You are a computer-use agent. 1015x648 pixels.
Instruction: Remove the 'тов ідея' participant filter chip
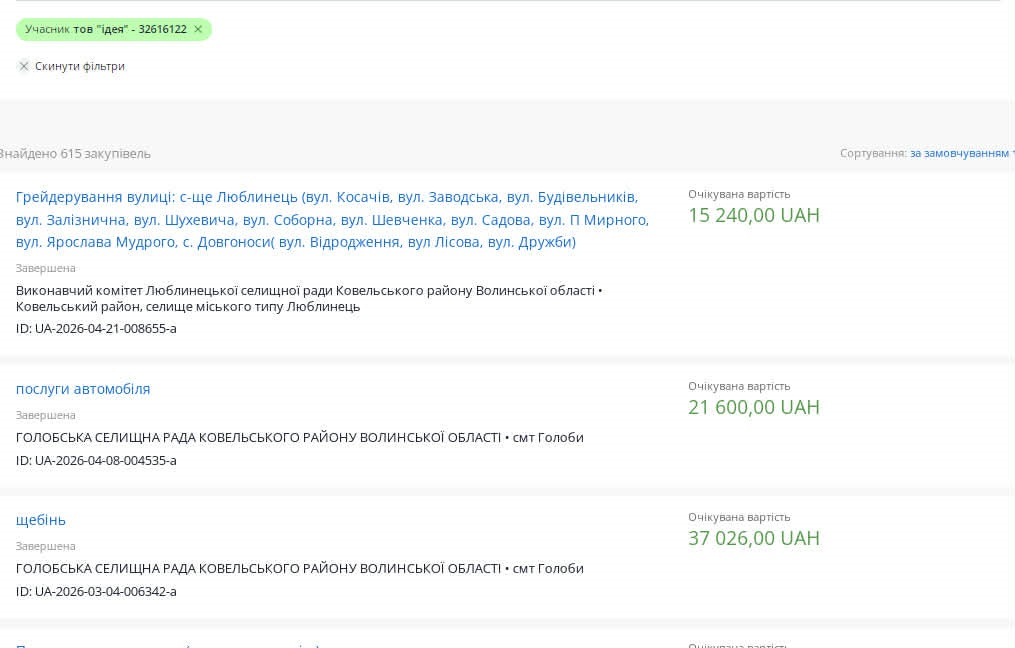pyautogui.click(x=198, y=29)
